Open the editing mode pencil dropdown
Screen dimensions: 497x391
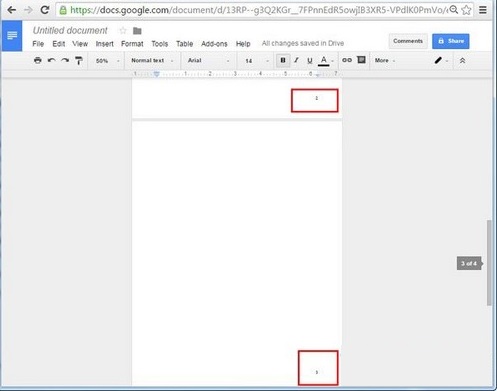click(441, 60)
